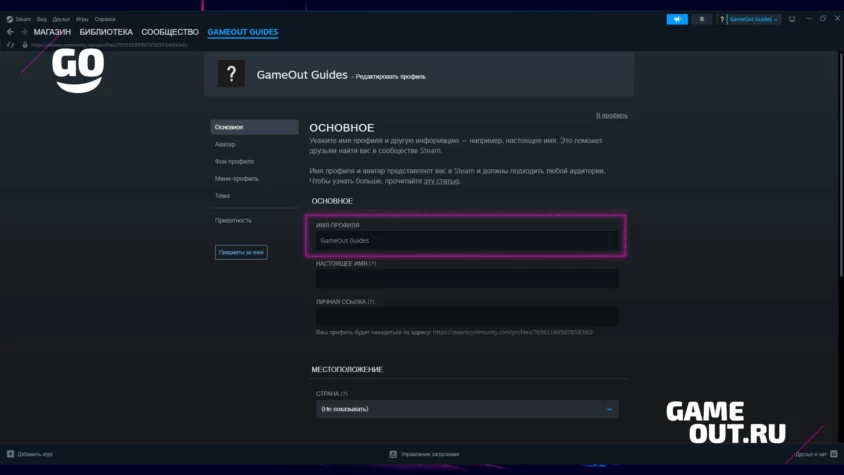Open the Игры menu

(x=82, y=19)
